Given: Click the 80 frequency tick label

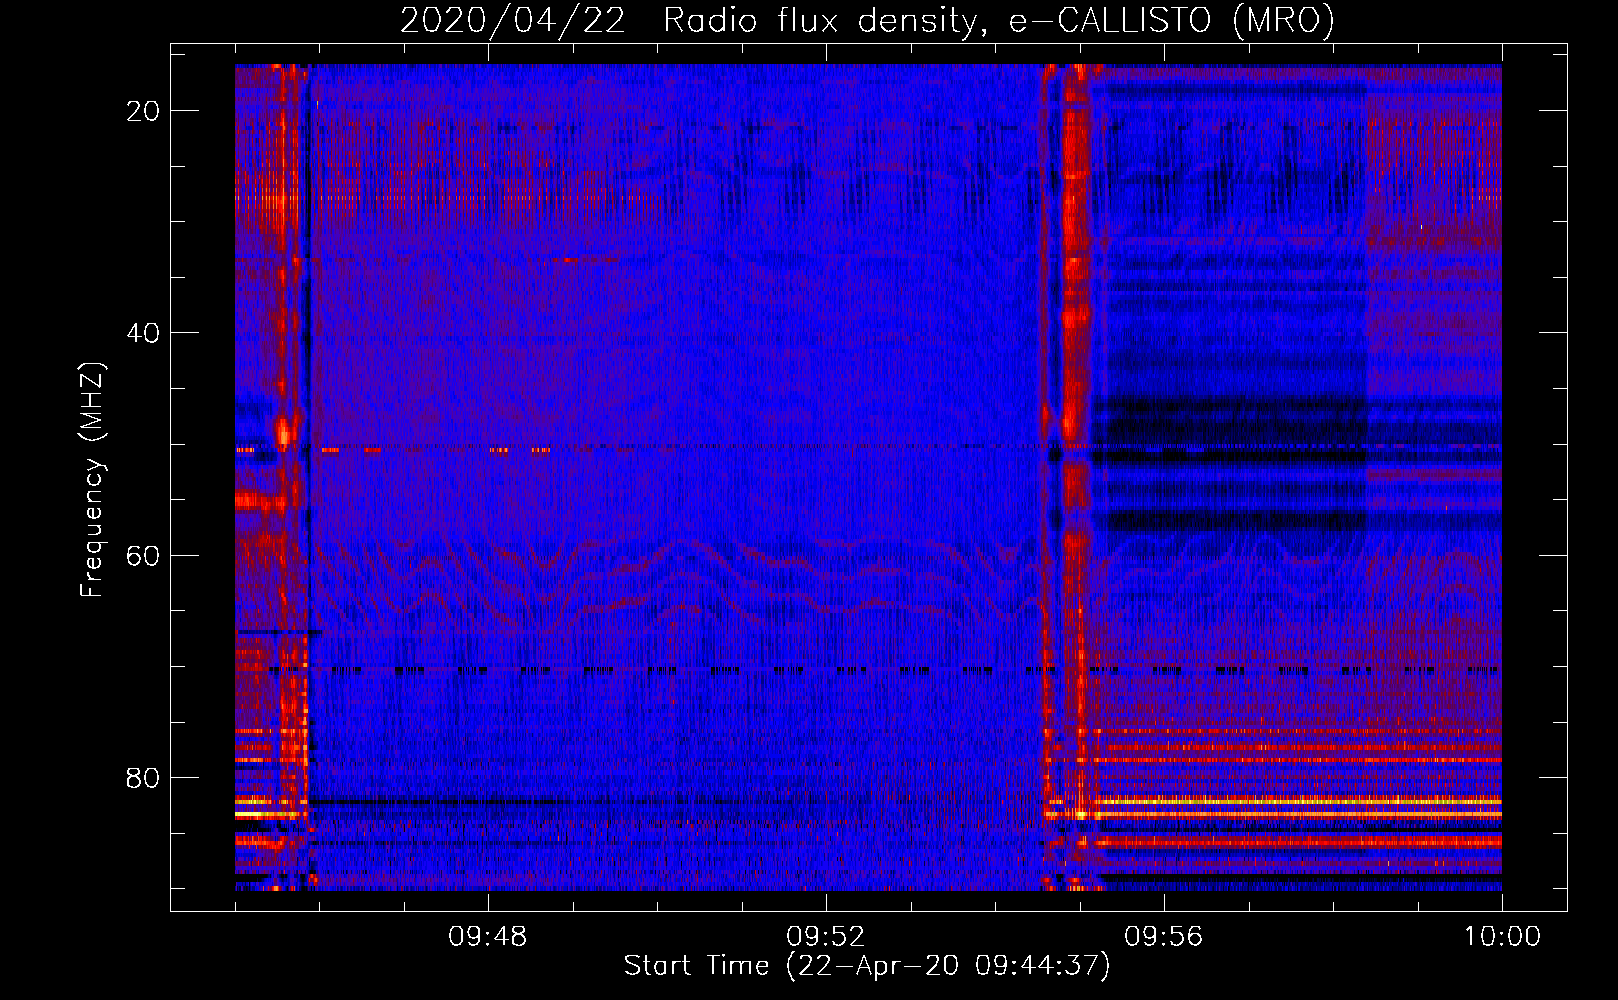Looking at the screenshot, I should pos(143,778).
